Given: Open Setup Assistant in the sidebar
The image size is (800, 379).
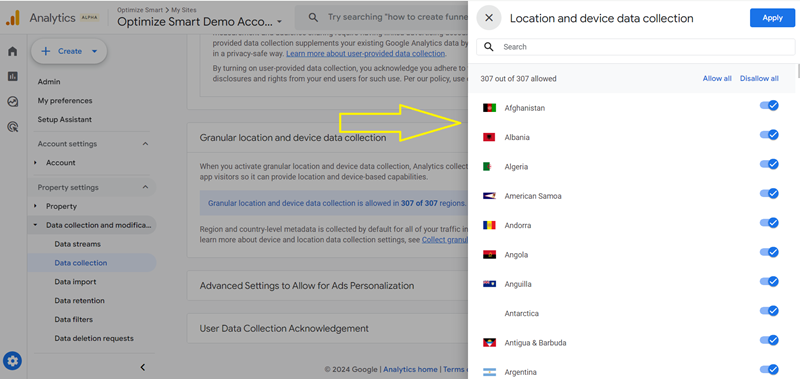Looking at the screenshot, I should pyautogui.click(x=65, y=119).
